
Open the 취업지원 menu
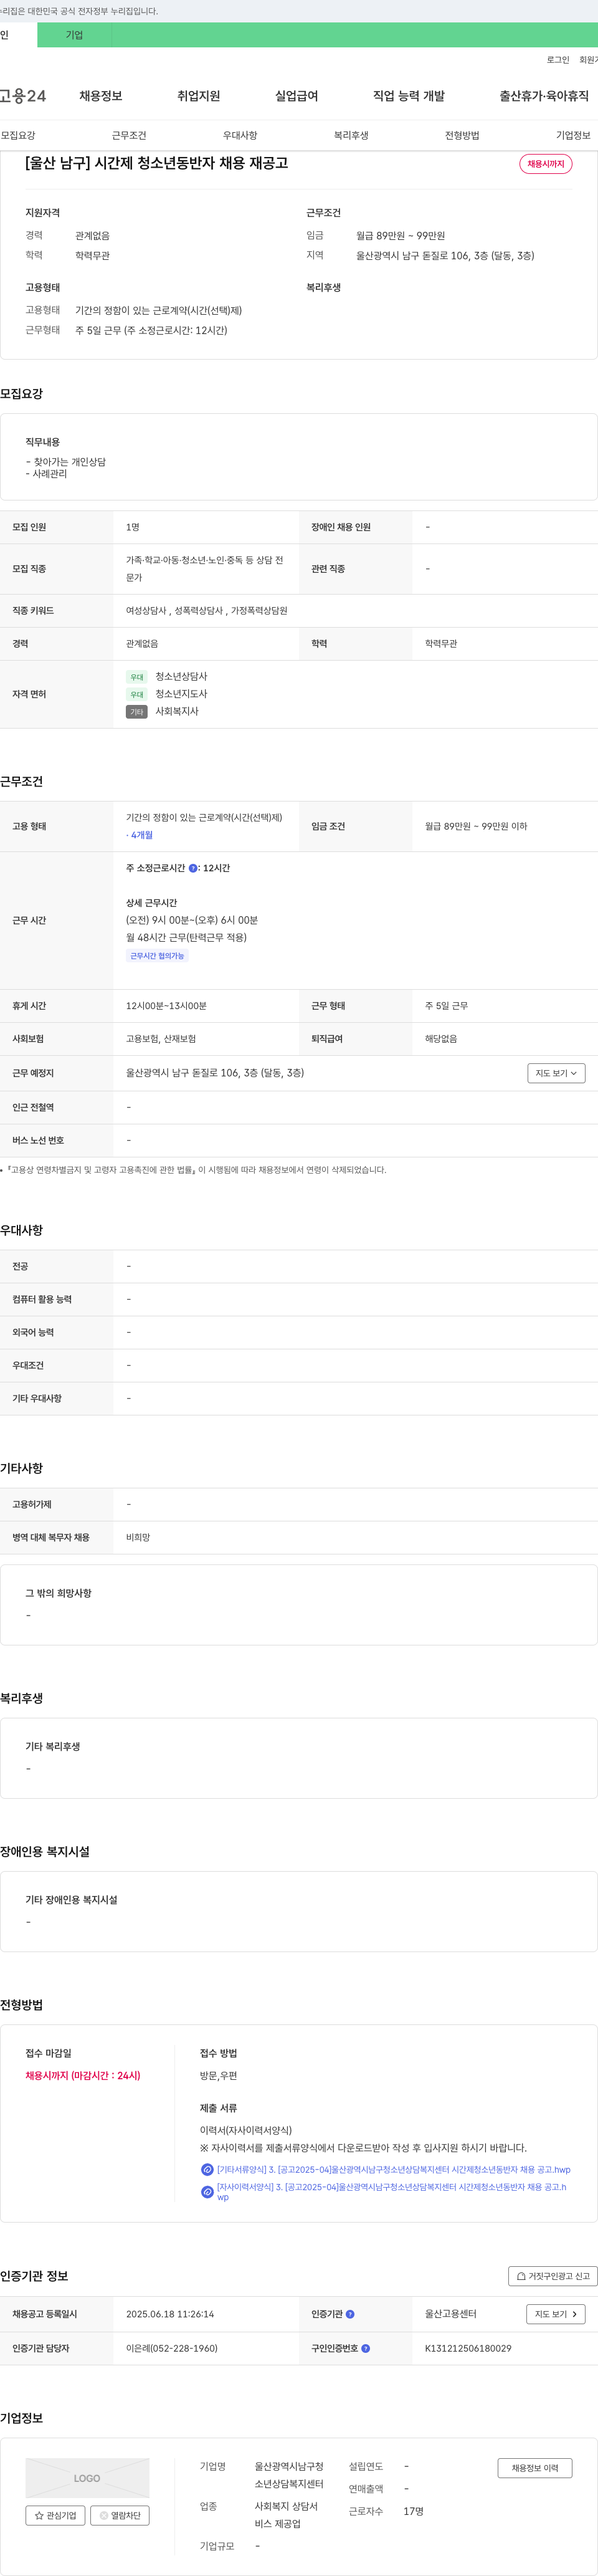tap(199, 96)
